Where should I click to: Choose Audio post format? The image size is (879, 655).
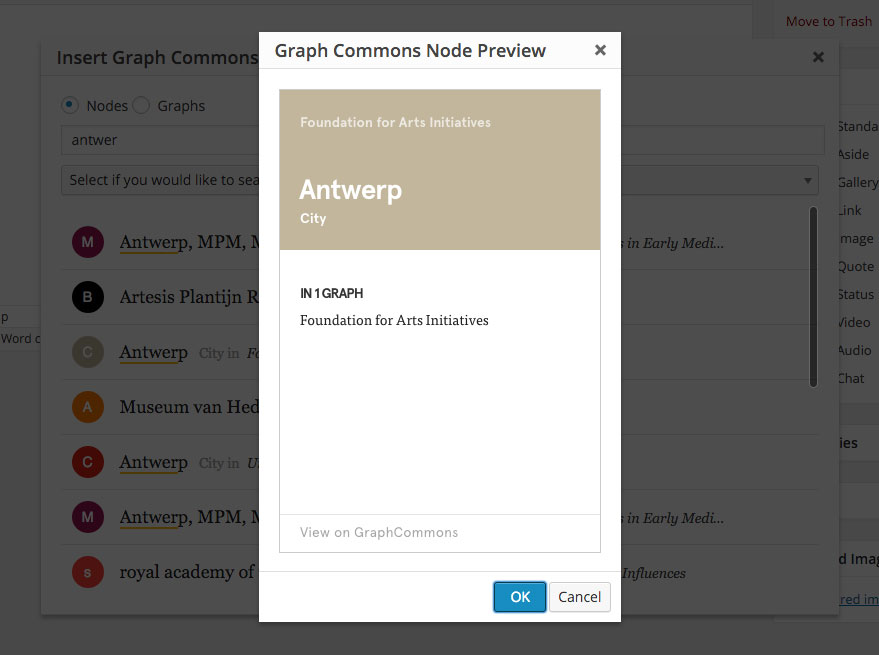(x=854, y=350)
